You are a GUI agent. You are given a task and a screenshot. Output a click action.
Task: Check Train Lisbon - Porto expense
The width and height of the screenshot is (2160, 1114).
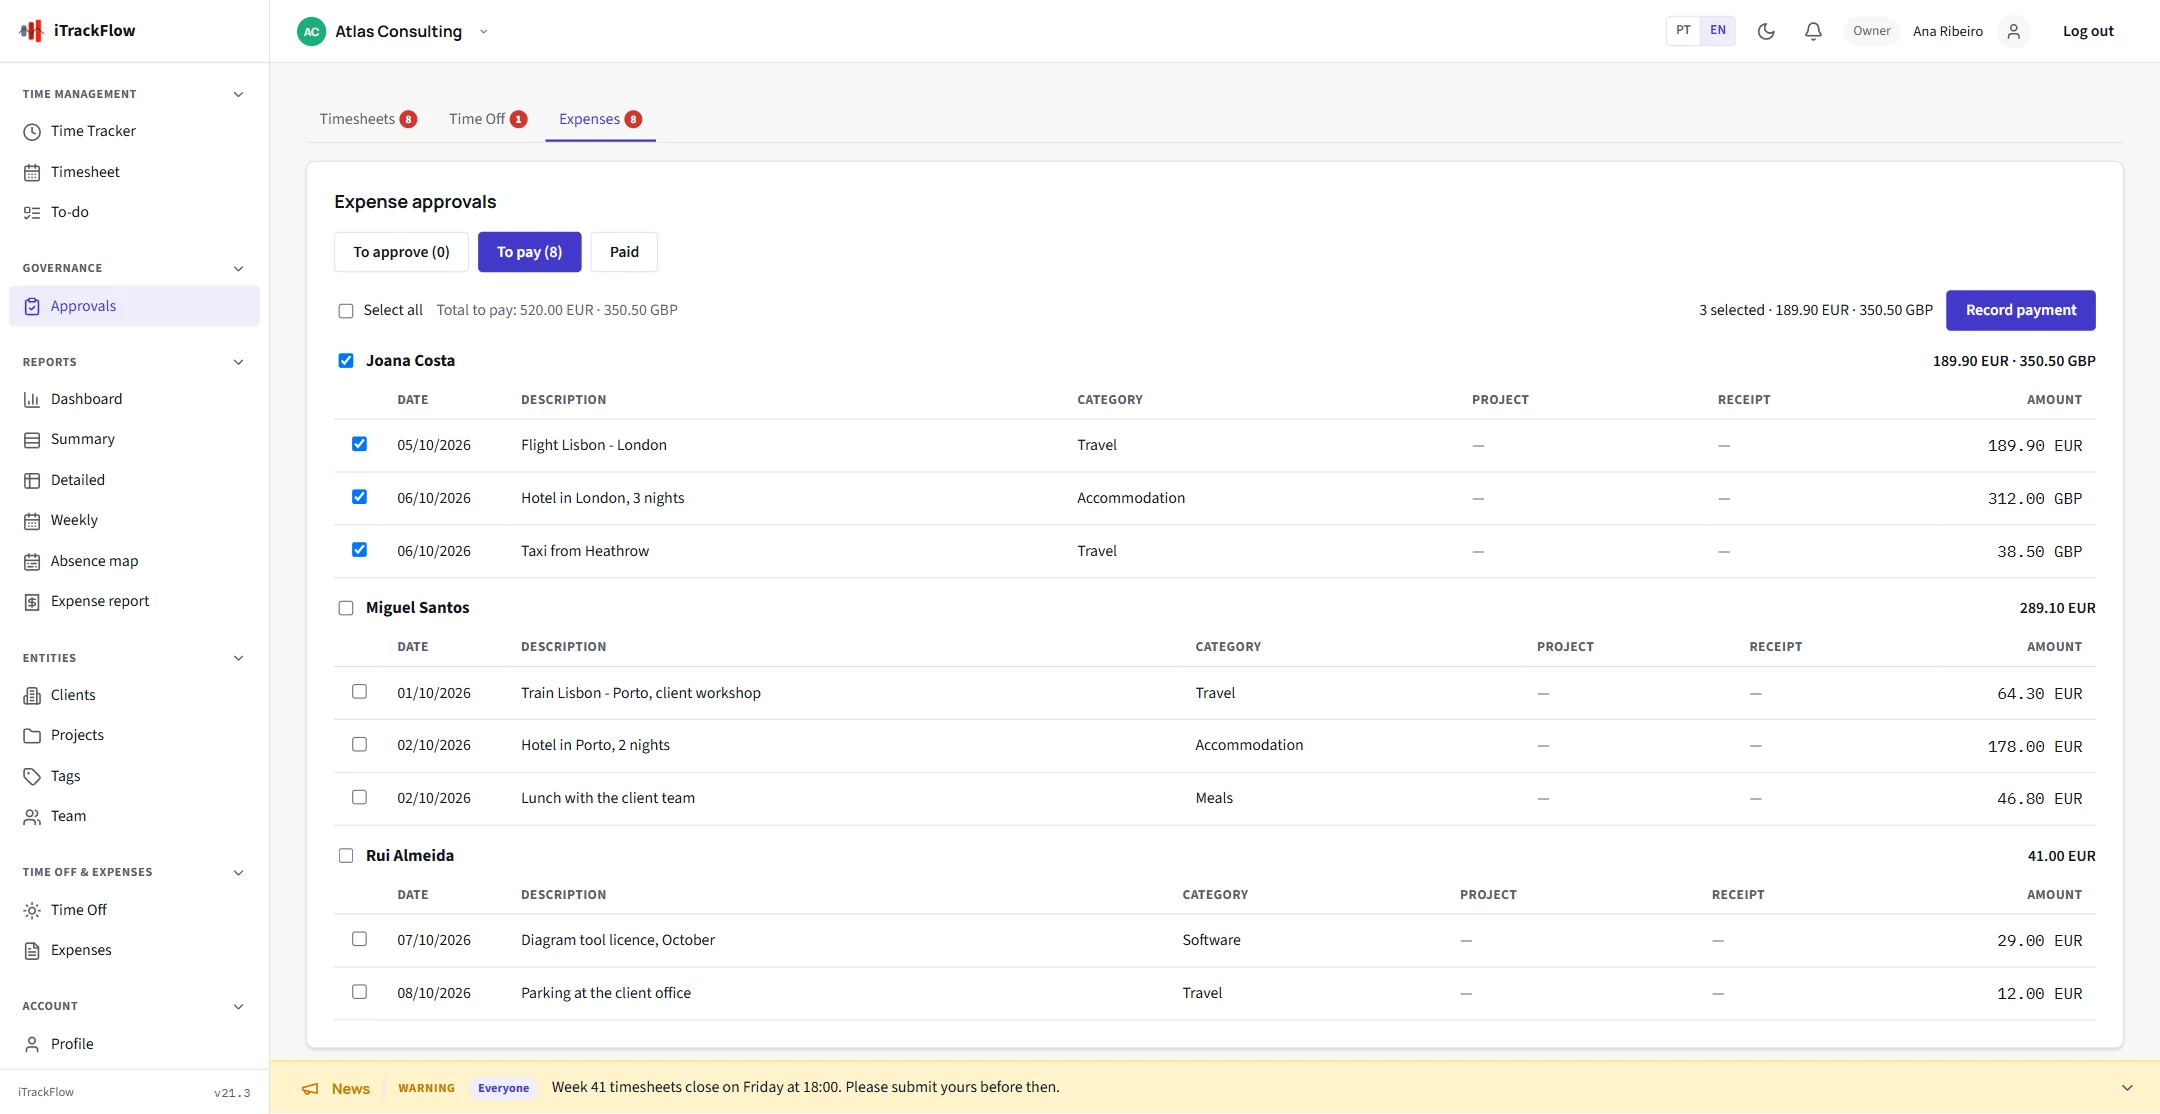[359, 692]
